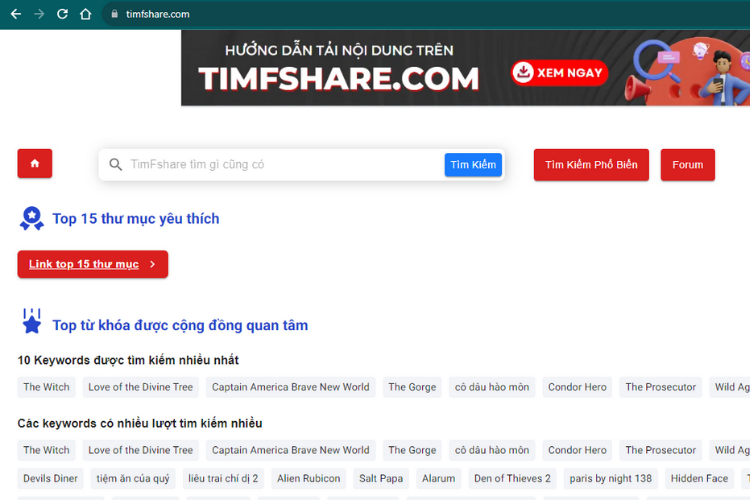
Task: Click the magnifier icon in search box
Action: [x=115, y=165]
